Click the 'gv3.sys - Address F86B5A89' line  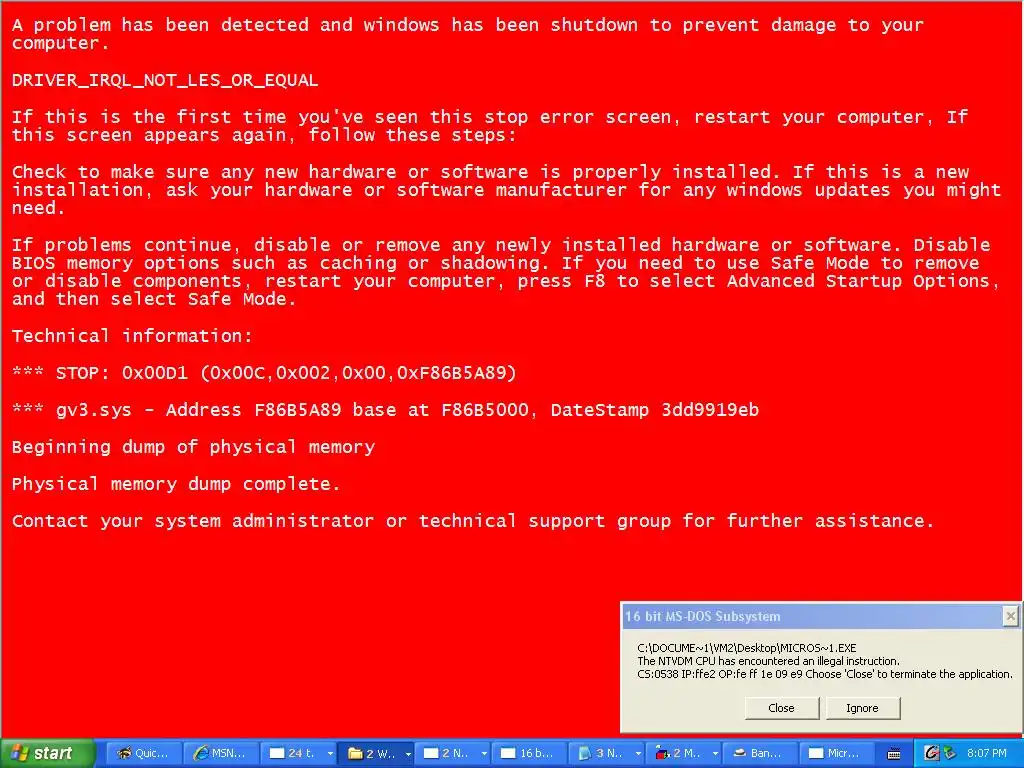pyautogui.click(x=385, y=410)
